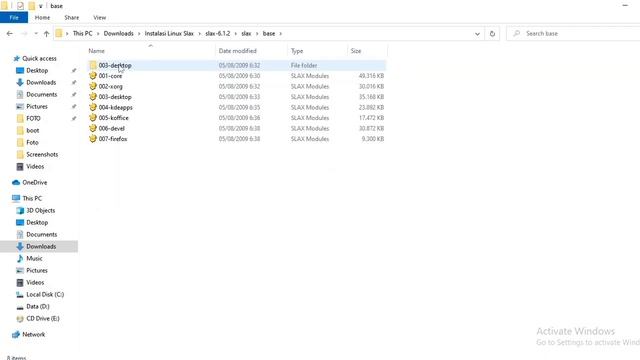The image size is (640, 360).
Task: Switch to the Share ribbon tab
Action: pyautogui.click(x=71, y=18)
